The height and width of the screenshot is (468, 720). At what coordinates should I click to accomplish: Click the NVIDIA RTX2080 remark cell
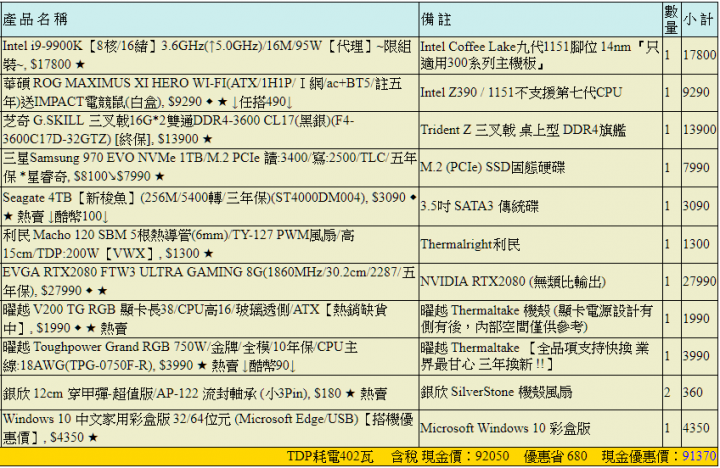[x=540, y=282]
